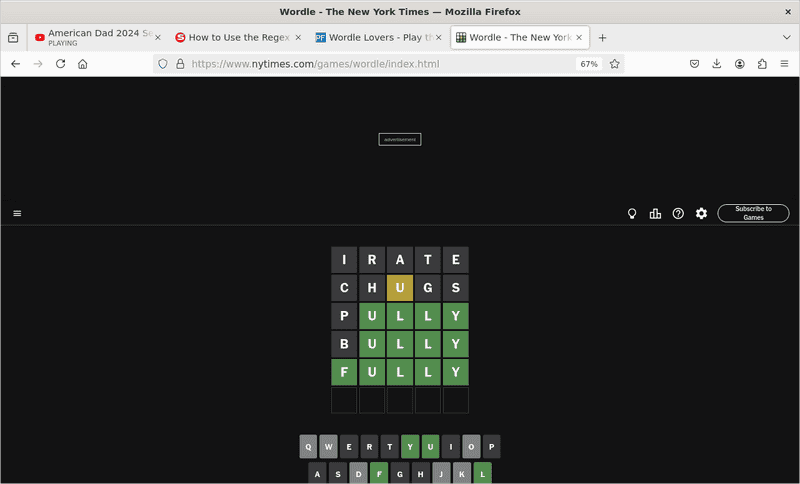Tap the green F key on the keyboard
Viewport: 800px width, 484px height.
click(x=379, y=473)
